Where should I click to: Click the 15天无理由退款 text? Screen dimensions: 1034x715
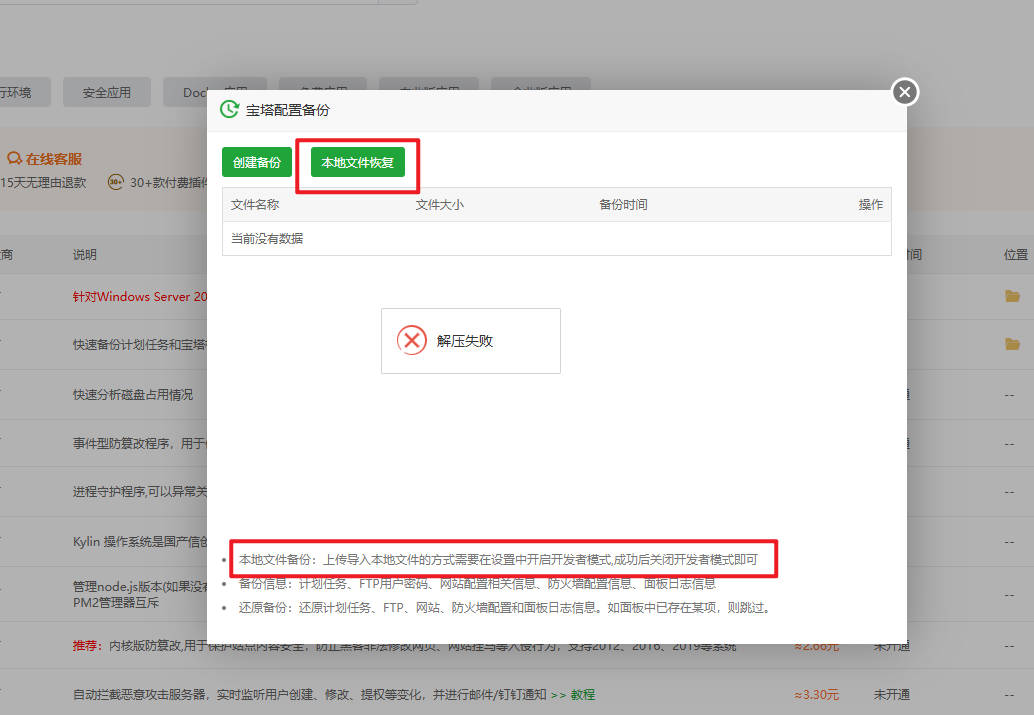(x=43, y=183)
